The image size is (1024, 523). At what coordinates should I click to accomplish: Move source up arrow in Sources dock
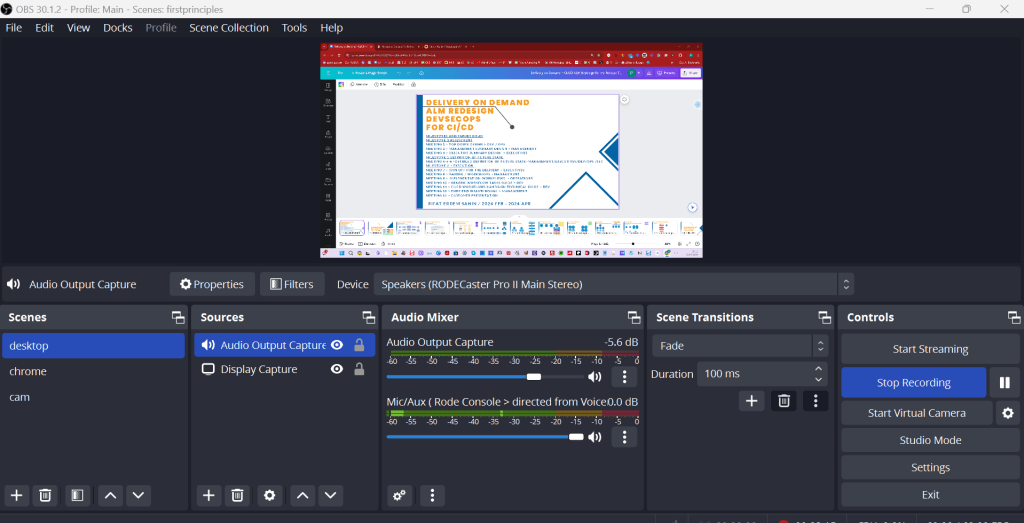tap(302, 496)
